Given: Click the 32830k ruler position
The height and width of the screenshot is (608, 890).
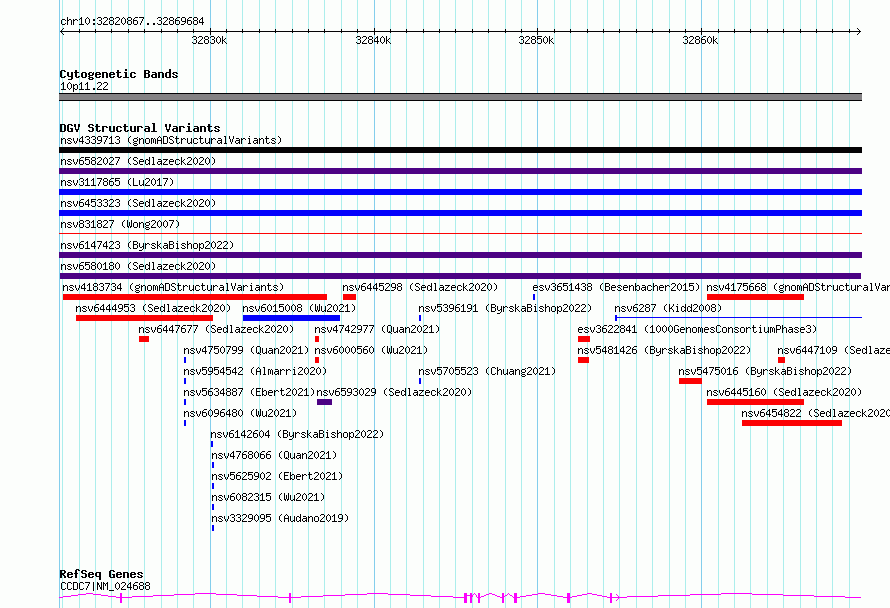Looking at the screenshot, I should 209,40.
